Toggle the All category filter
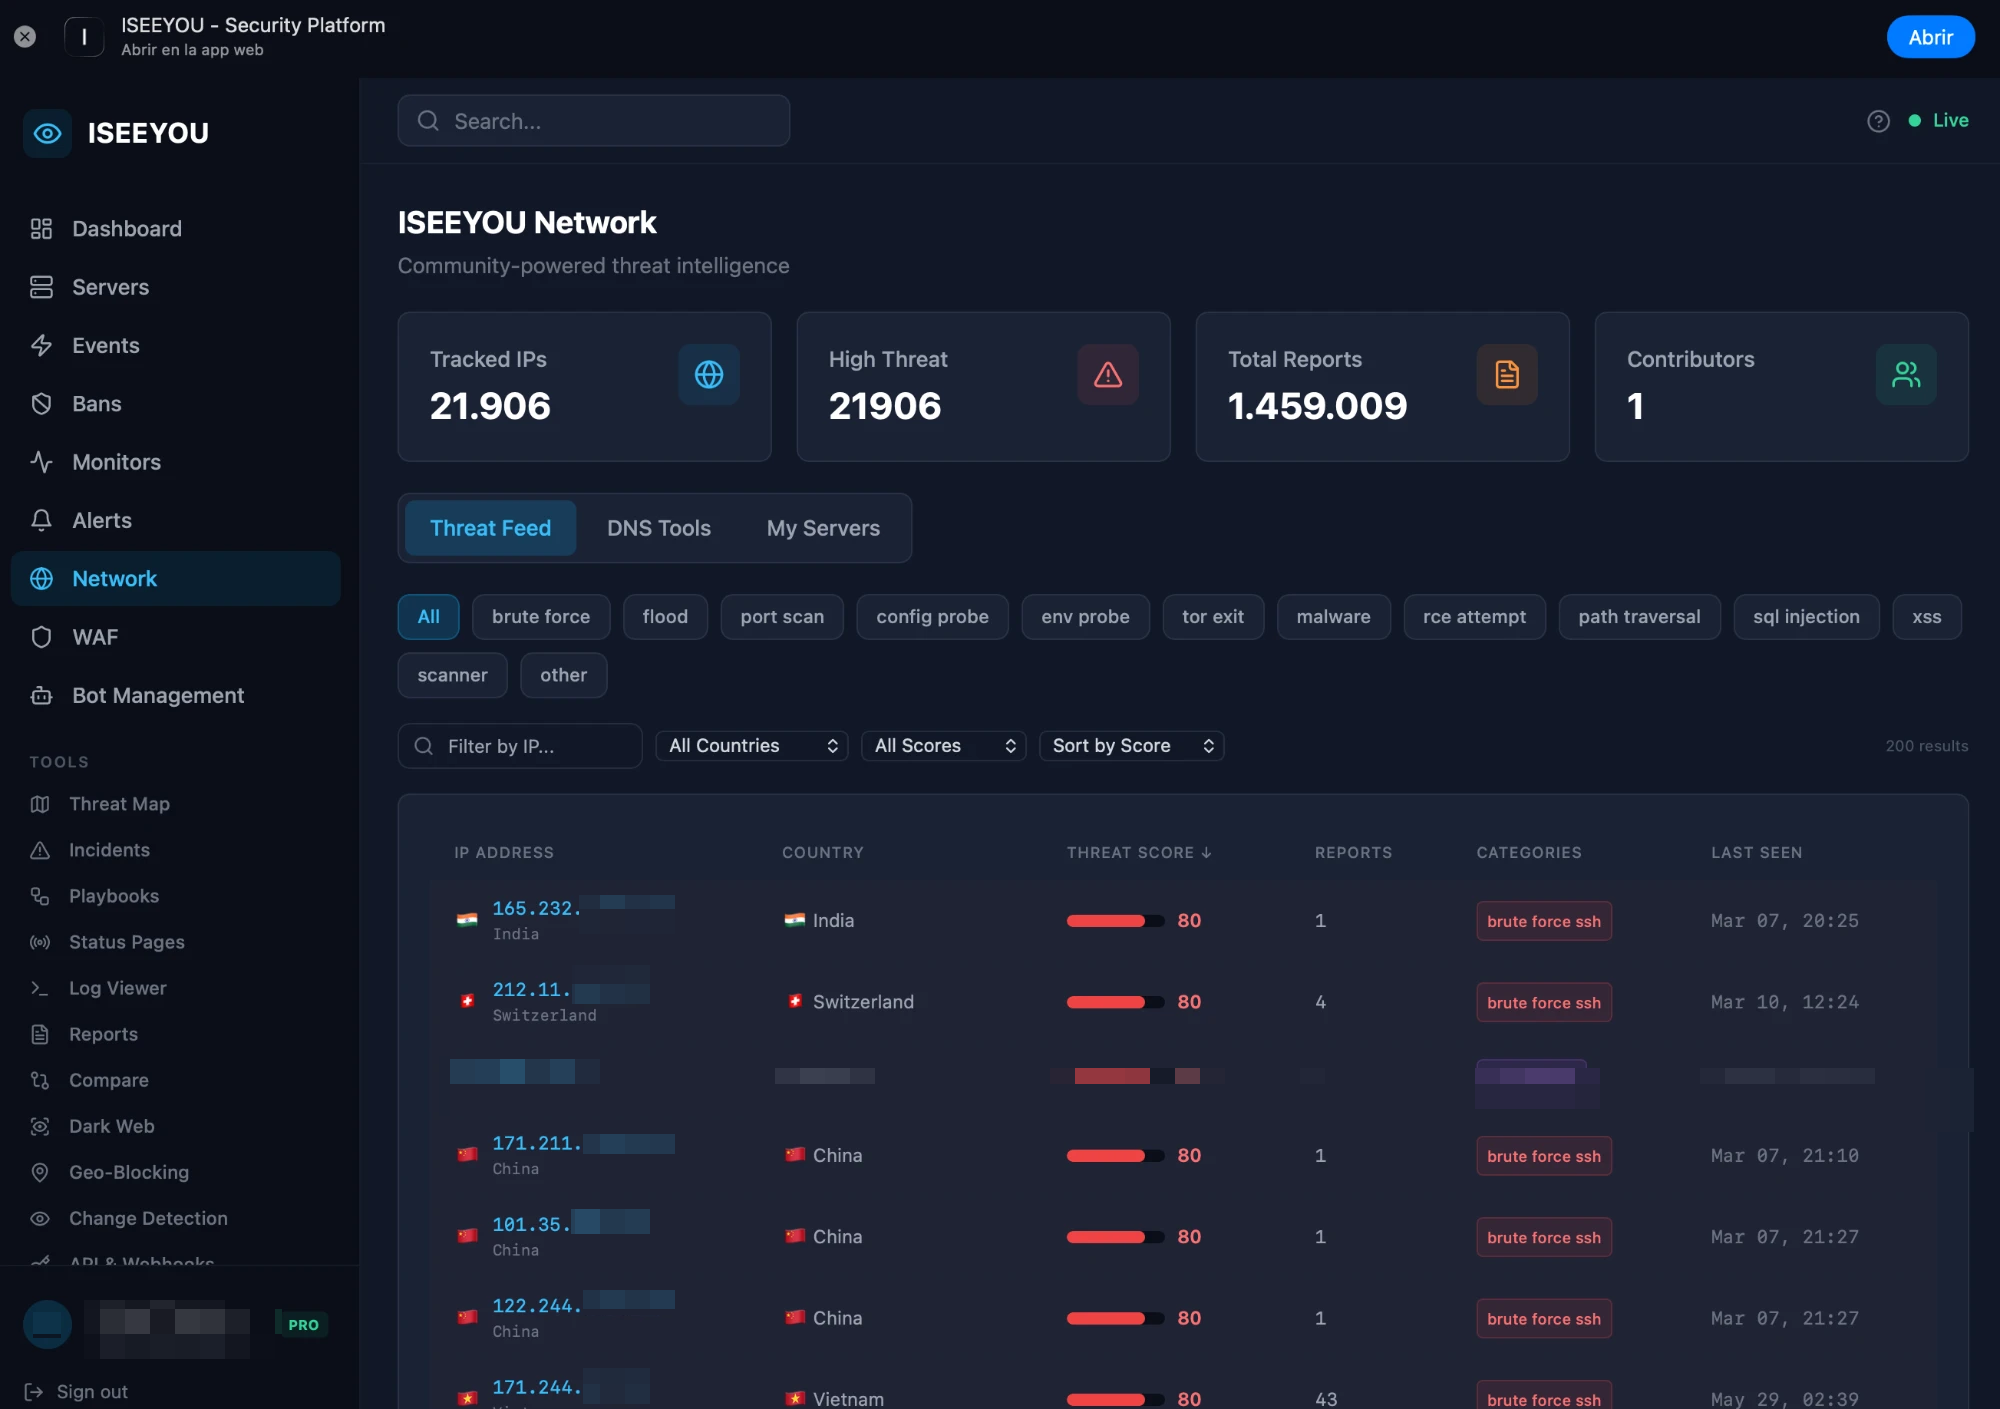2000x1409 pixels. click(428, 617)
